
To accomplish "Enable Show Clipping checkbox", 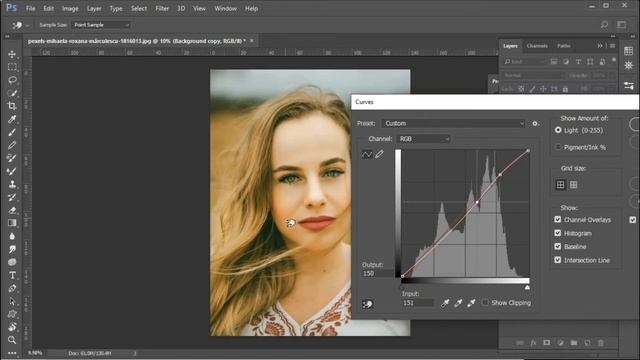I will (x=485, y=302).
